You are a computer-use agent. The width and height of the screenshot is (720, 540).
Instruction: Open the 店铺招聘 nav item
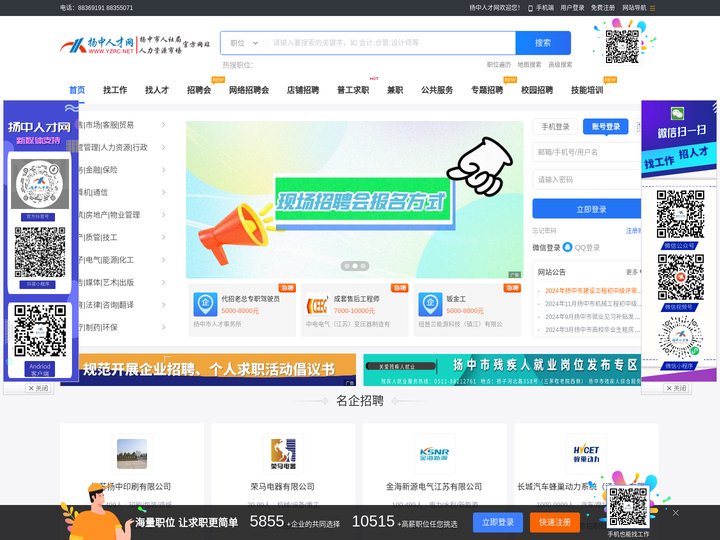click(303, 90)
